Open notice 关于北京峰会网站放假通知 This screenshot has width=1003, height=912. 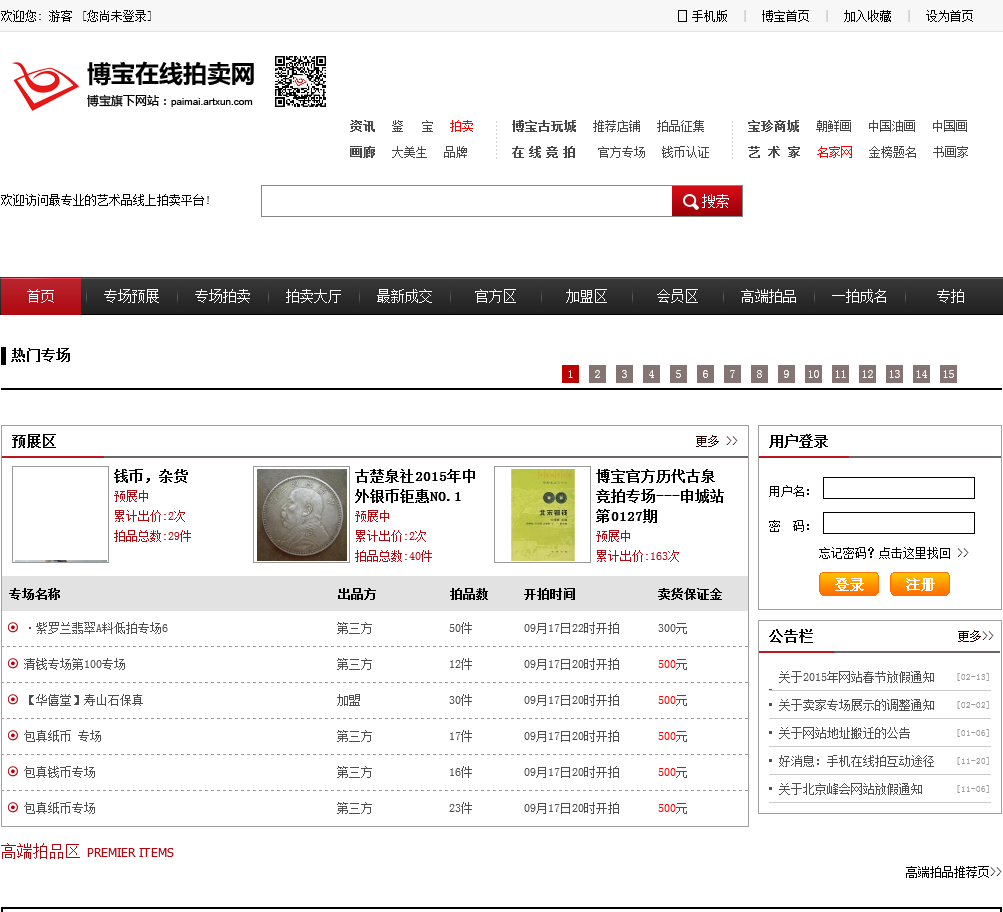click(850, 789)
